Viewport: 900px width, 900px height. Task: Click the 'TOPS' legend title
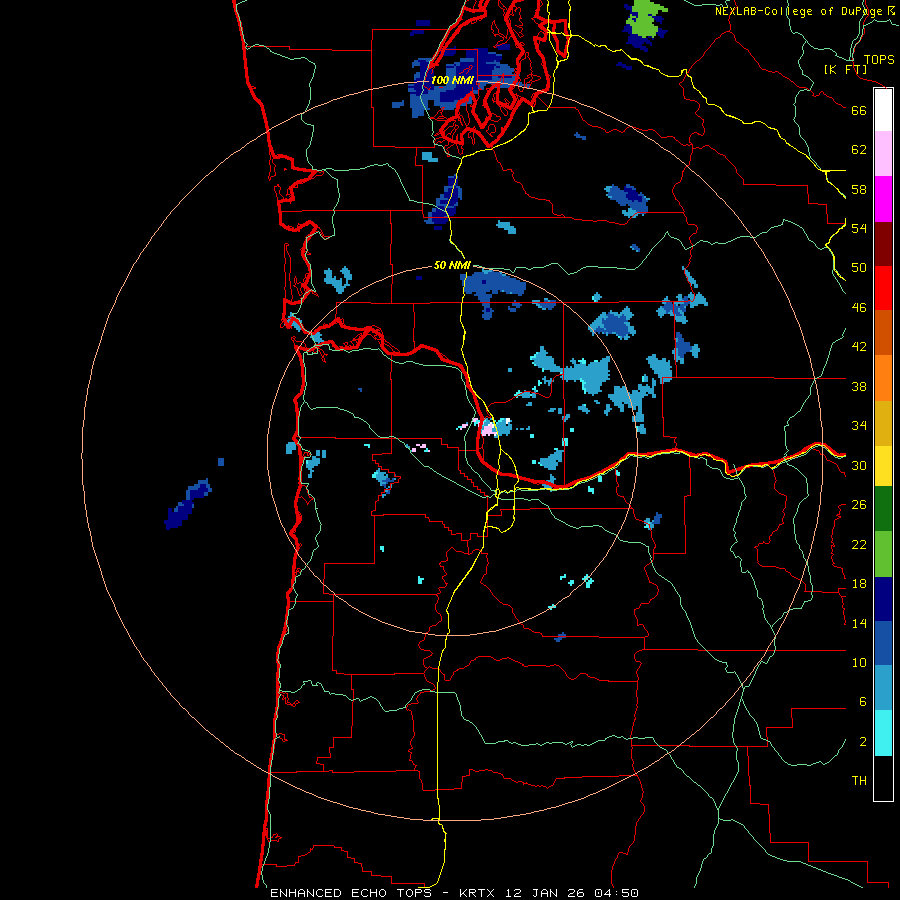tap(879, 59)
